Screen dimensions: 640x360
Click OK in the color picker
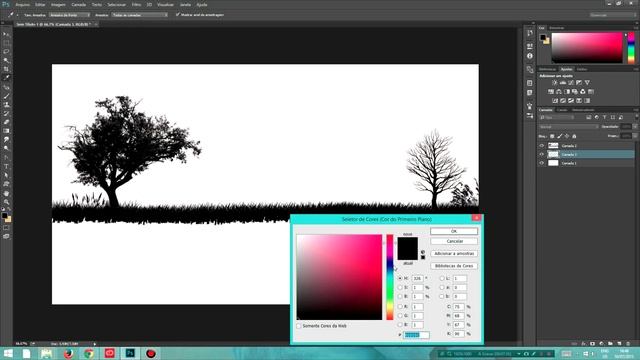click(454, 231)
